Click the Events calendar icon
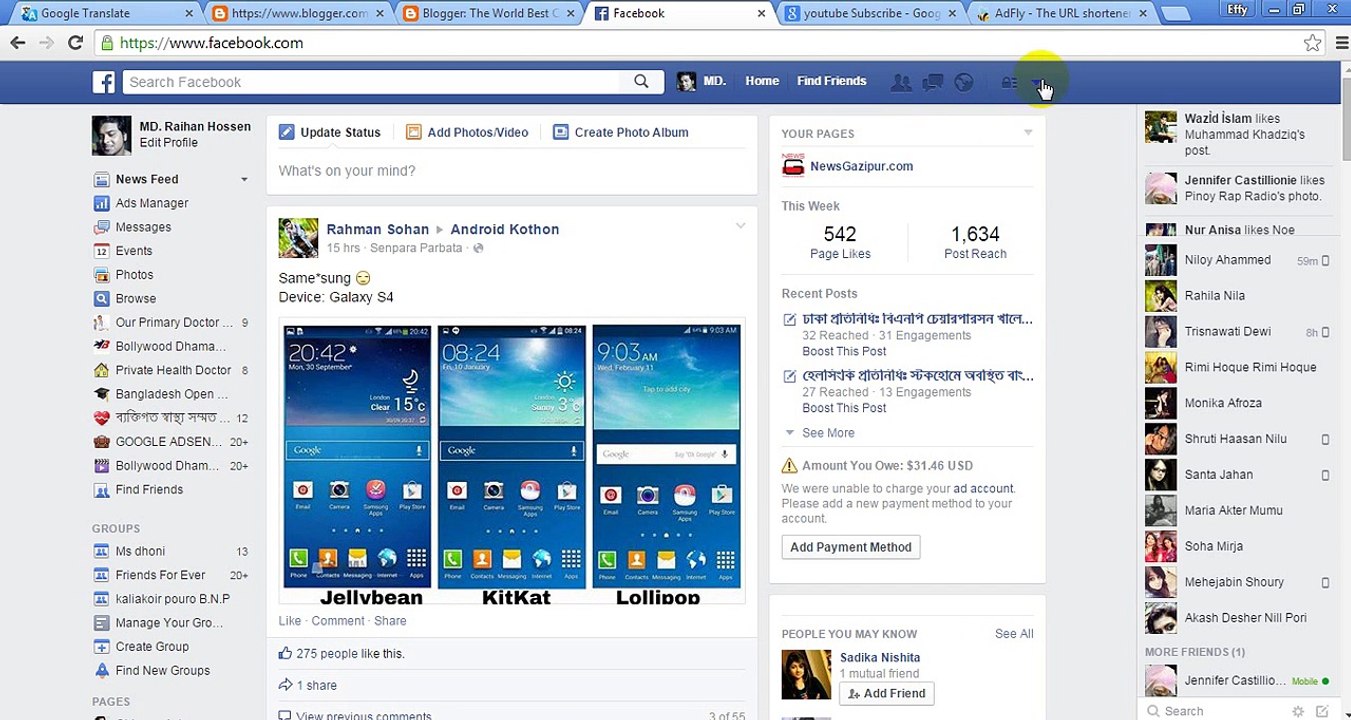The height and width of the screenshot is (720, 1351). [x=101, y=251]
